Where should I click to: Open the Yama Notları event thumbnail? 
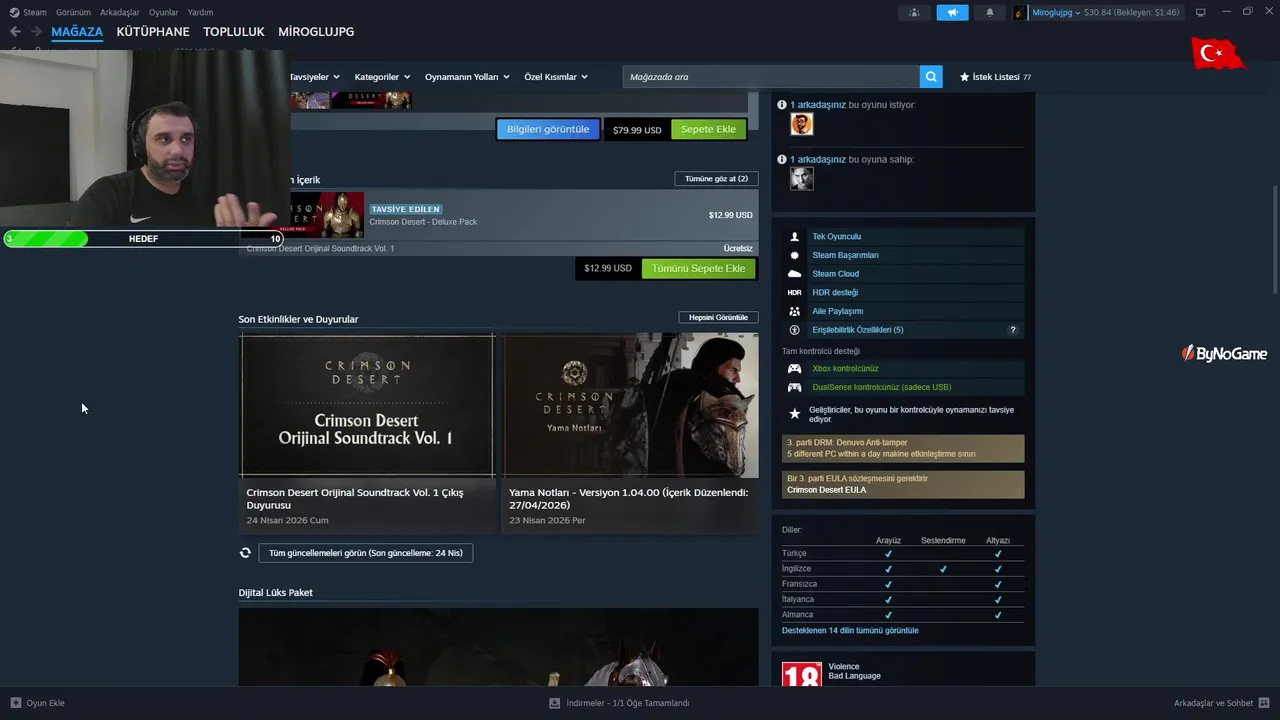631,406
